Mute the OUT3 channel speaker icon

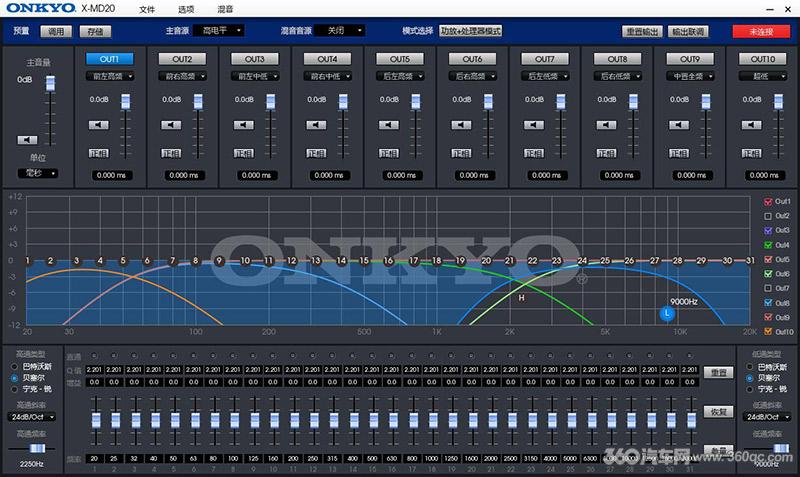click(243, 125)
